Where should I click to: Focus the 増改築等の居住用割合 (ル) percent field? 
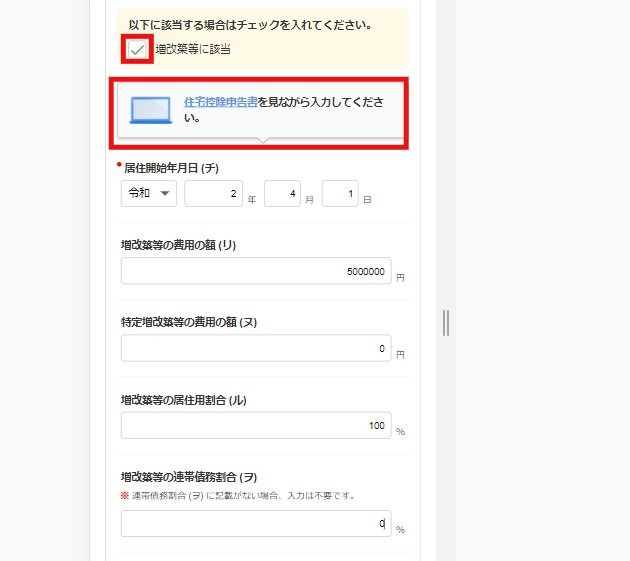coord(256,425)
